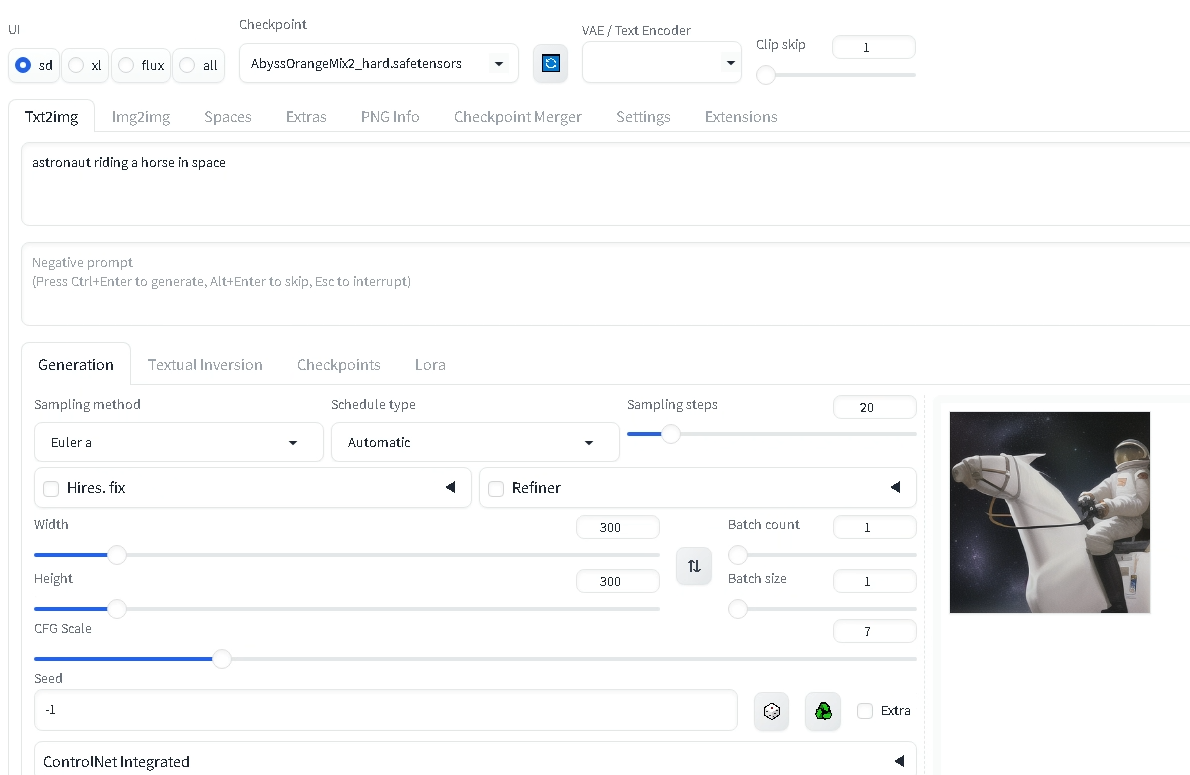
Task: Open the Schedule type dropdown
Action: 475,443
